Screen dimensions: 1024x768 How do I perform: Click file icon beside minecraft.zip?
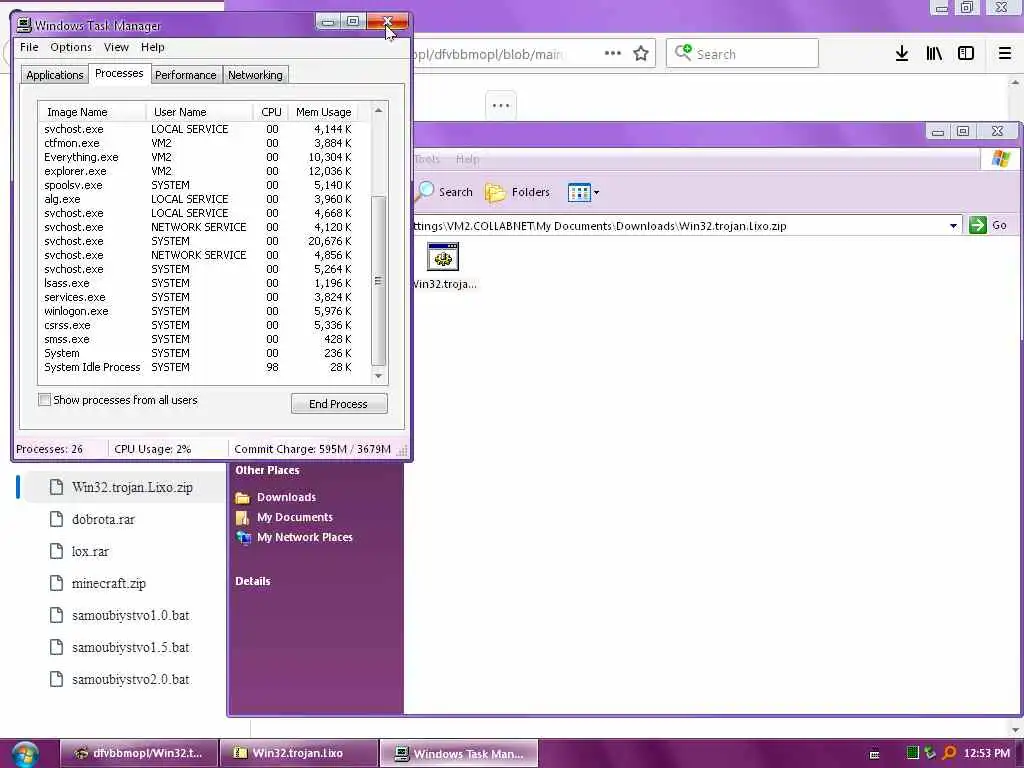coord(57,583)
